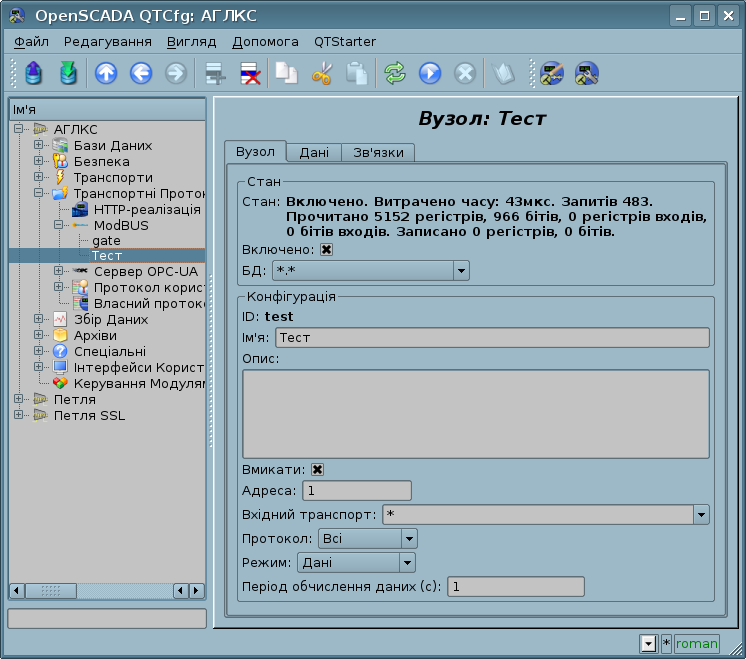Start cyclic refresh with the blue play icon
This screenshot has width=746, height=659.
coord(430,73)
